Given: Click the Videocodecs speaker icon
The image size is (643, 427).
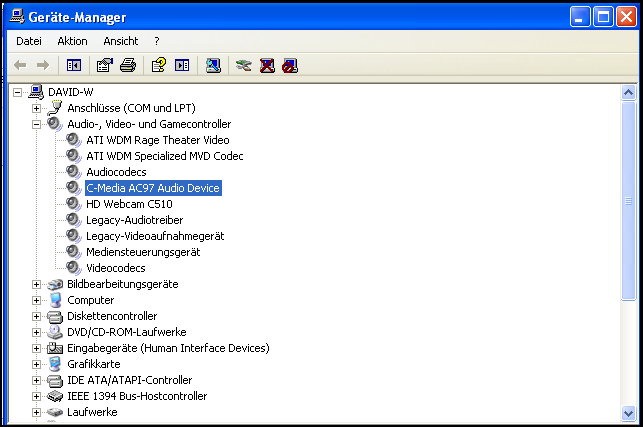Looking at the screenshot, I should (74, 268).
